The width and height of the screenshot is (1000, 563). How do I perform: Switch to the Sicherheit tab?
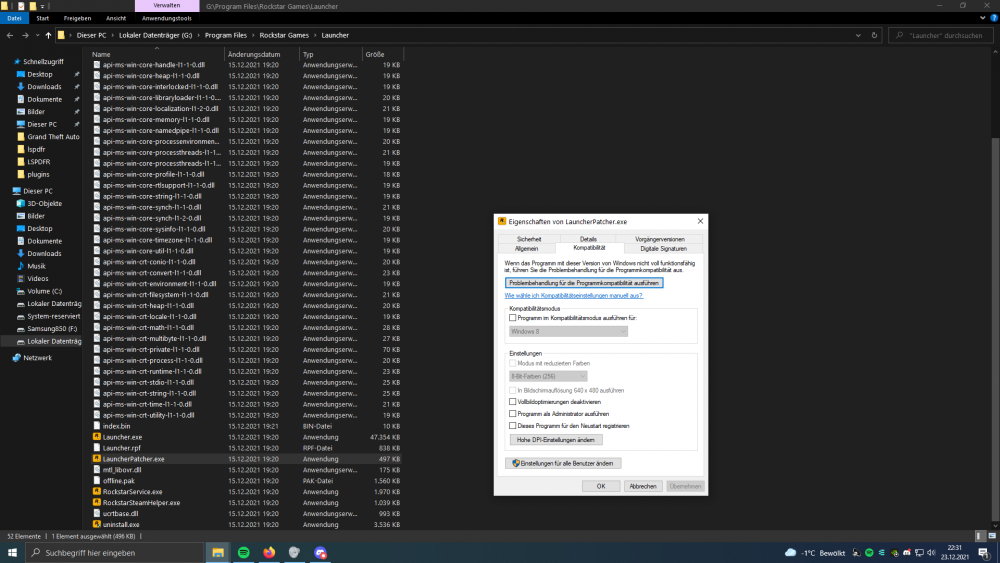(x=529, y=239)
